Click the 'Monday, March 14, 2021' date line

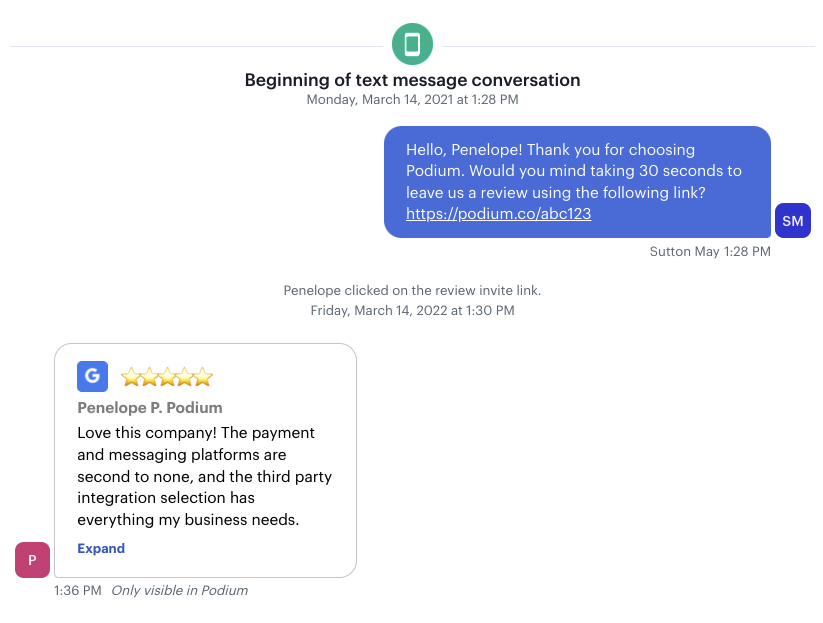[x=412, y=99]
